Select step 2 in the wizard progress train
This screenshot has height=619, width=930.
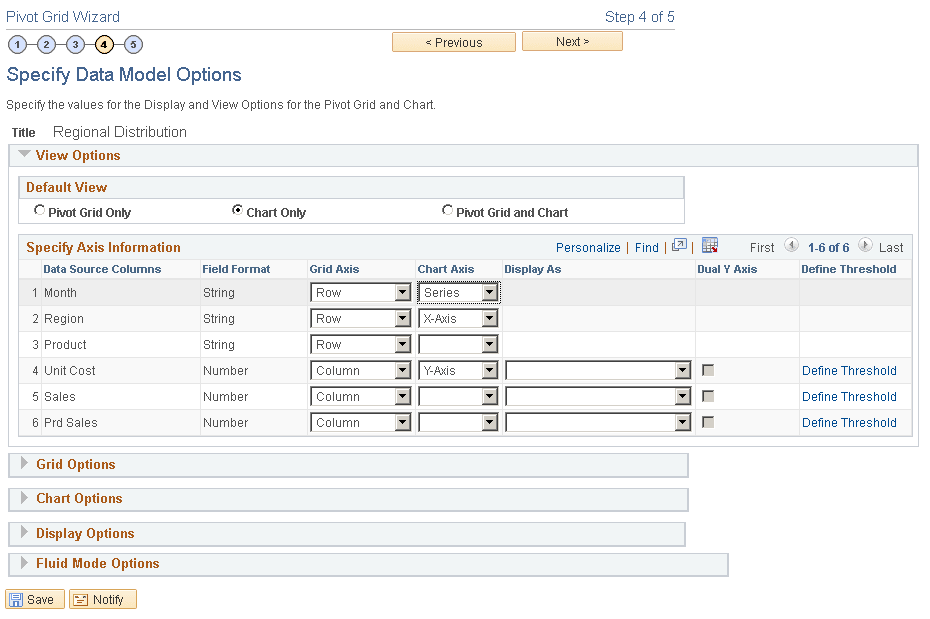tap(46, 44)
